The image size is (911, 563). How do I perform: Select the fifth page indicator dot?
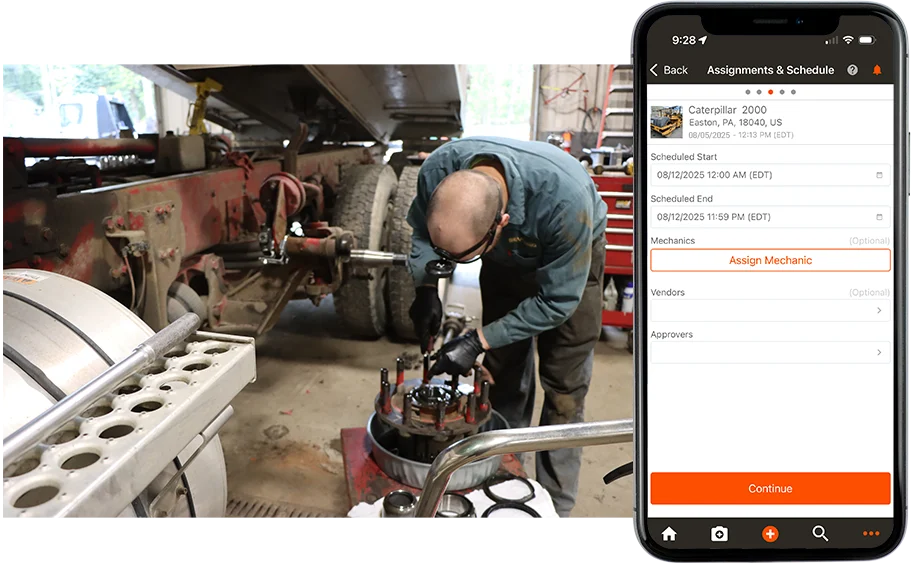click(793, 92)
